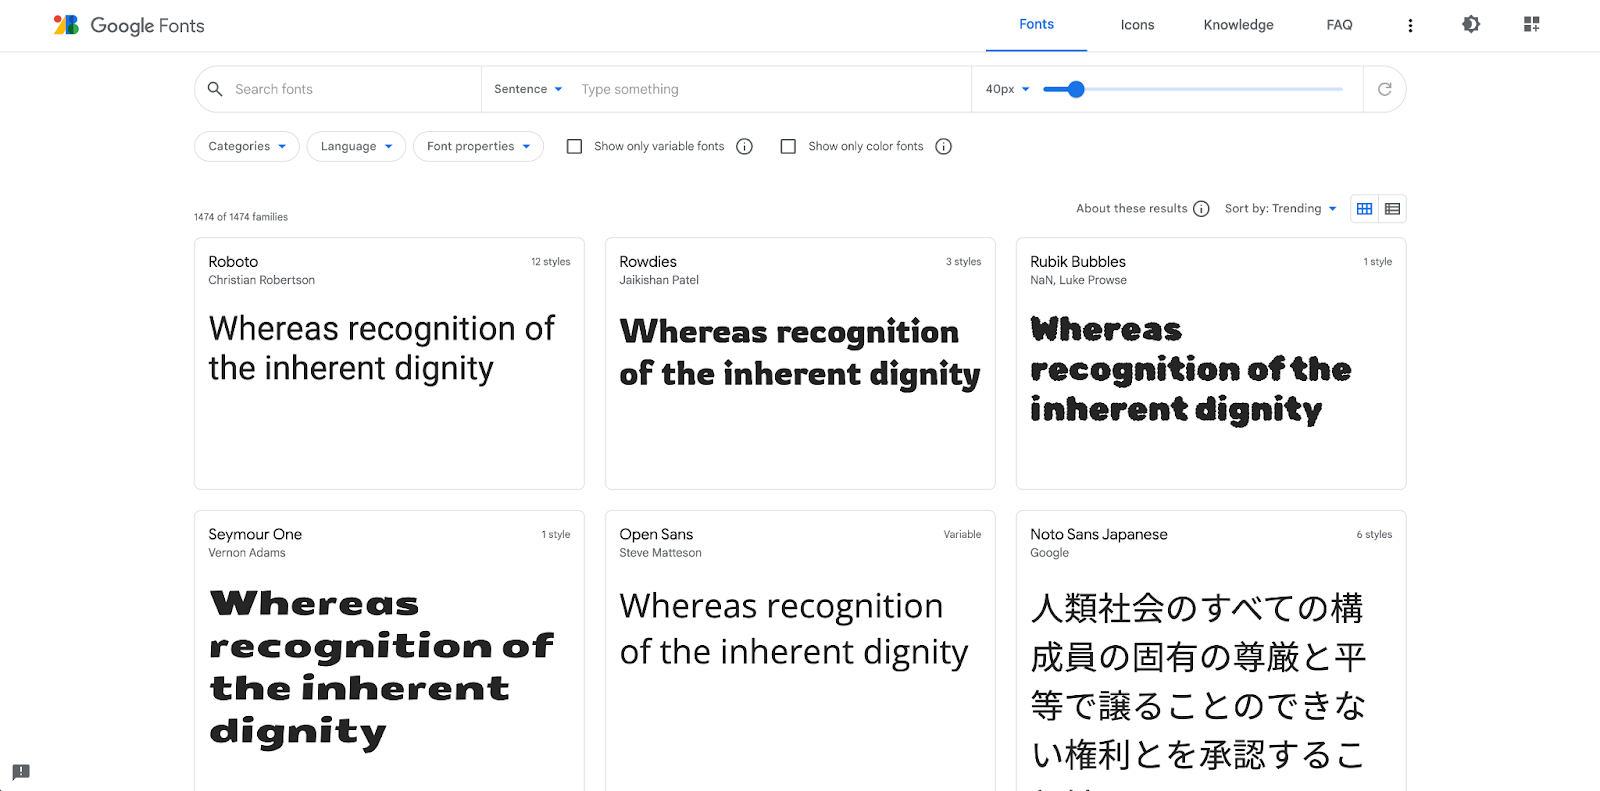
Task: Open the Seymour One font card
Action: pyautogui.click(x=389, y=650)
